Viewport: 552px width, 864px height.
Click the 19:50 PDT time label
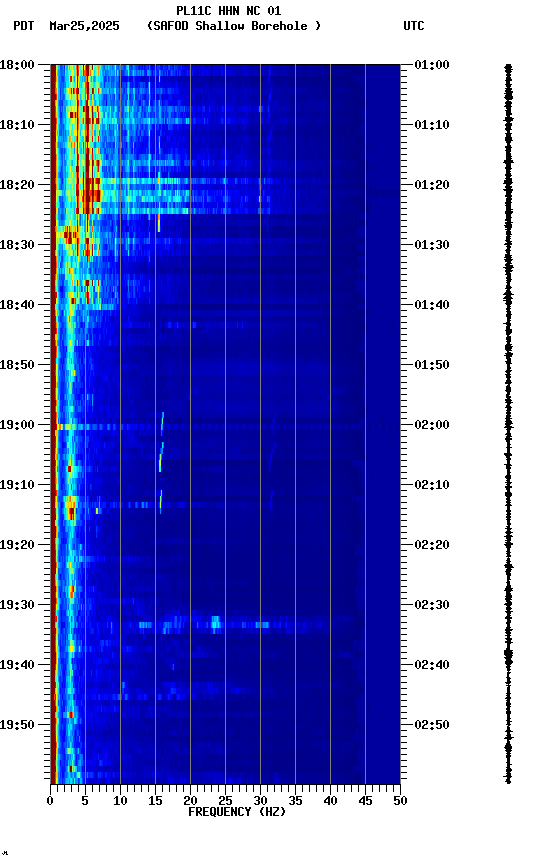tap(17, 725)
